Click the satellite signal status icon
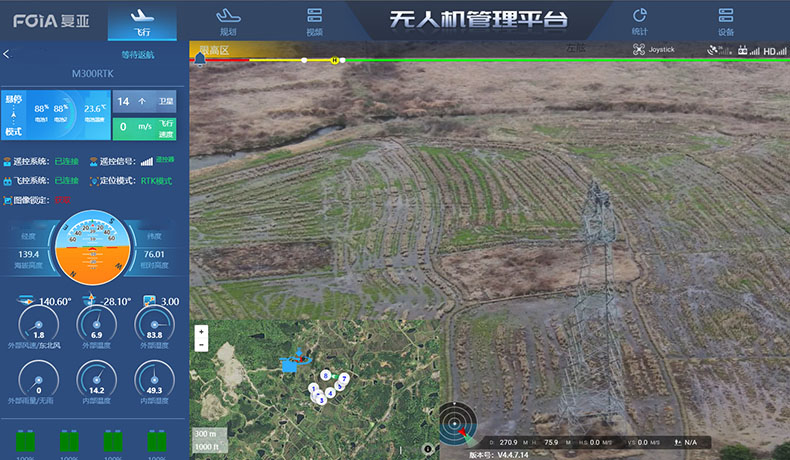This screenshot has height=460, width=790. tap(713, 50)
